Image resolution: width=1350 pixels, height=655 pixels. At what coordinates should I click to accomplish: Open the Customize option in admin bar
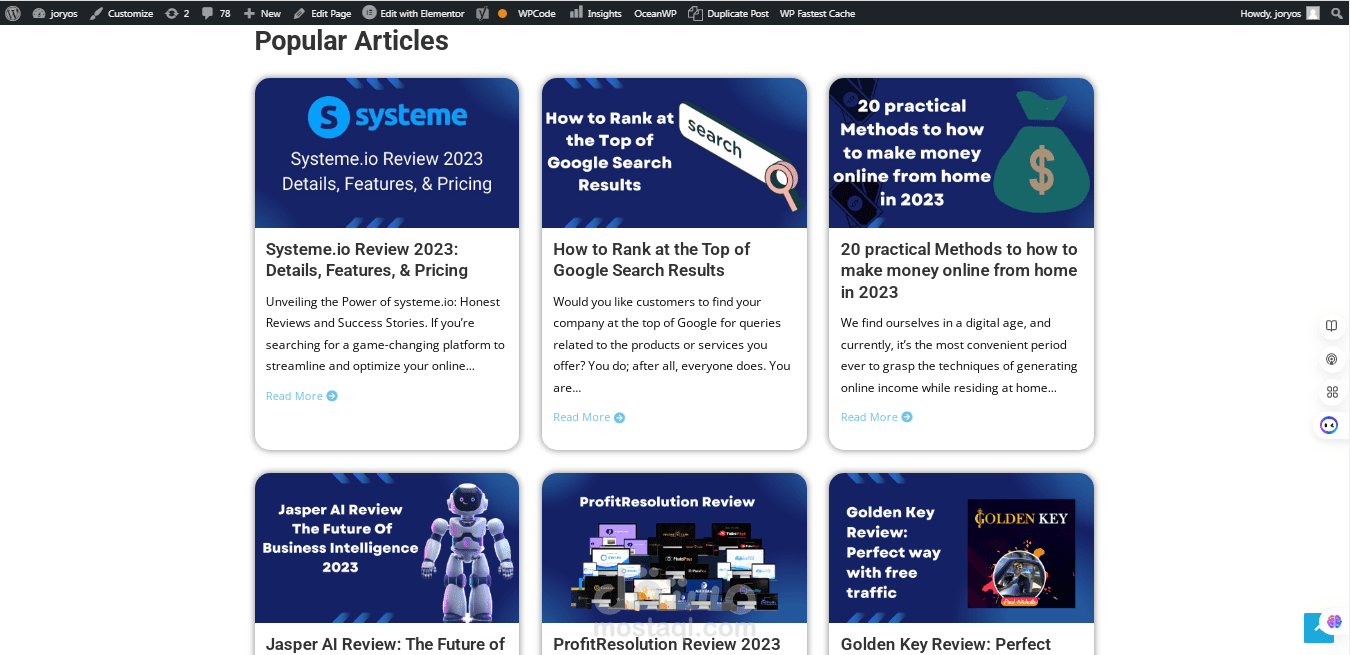(x=121, y=13)
